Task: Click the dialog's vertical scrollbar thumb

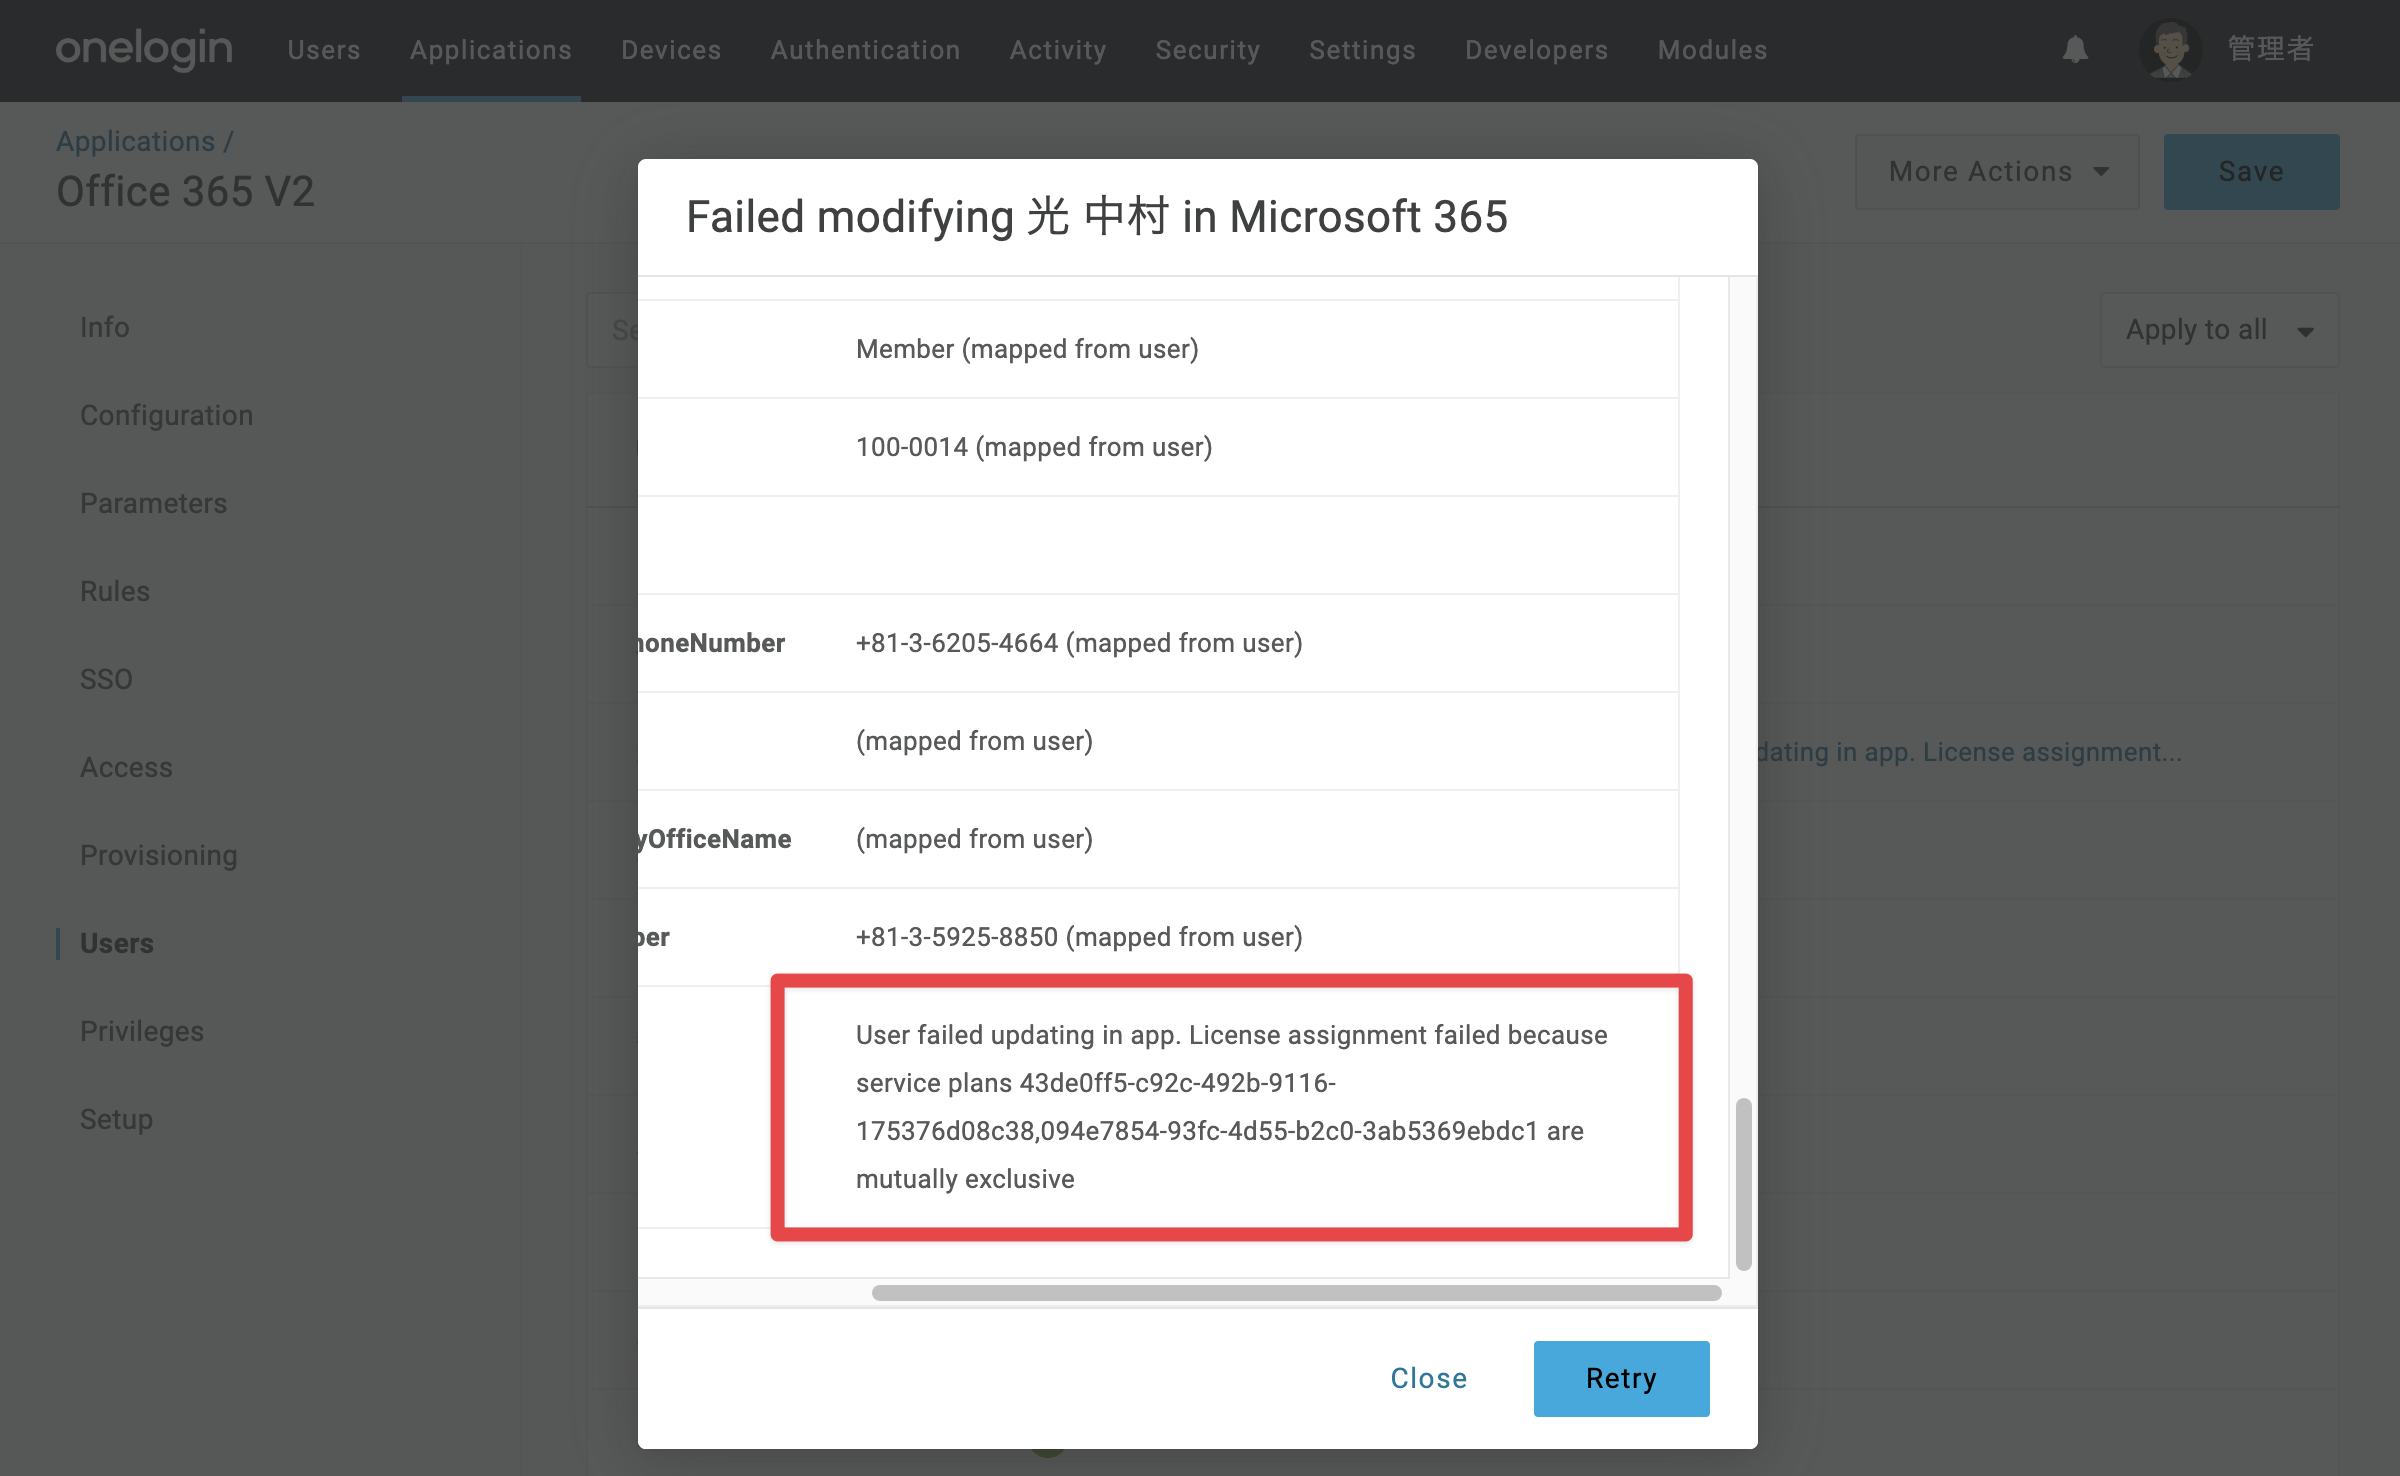Action: pos(1743,1184)
